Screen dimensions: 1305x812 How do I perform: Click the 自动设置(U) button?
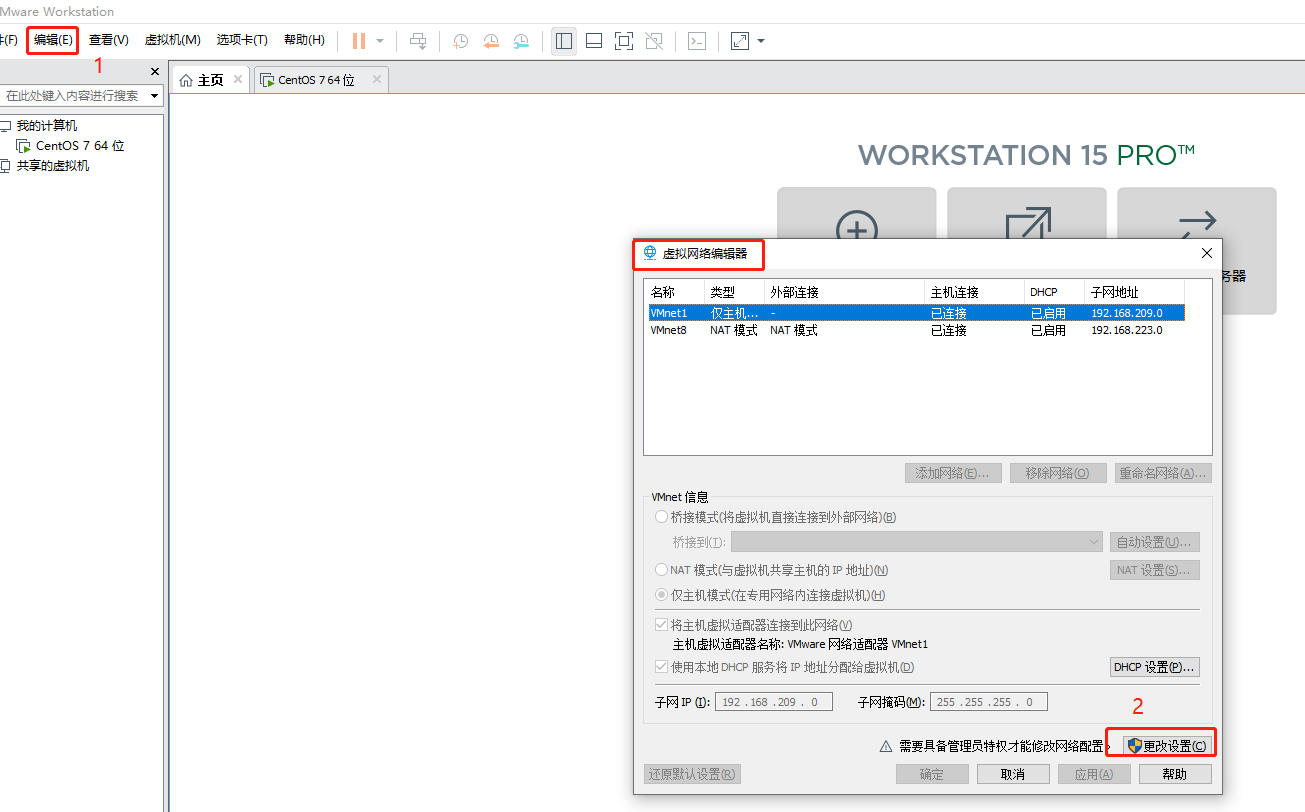point(1155,542)
